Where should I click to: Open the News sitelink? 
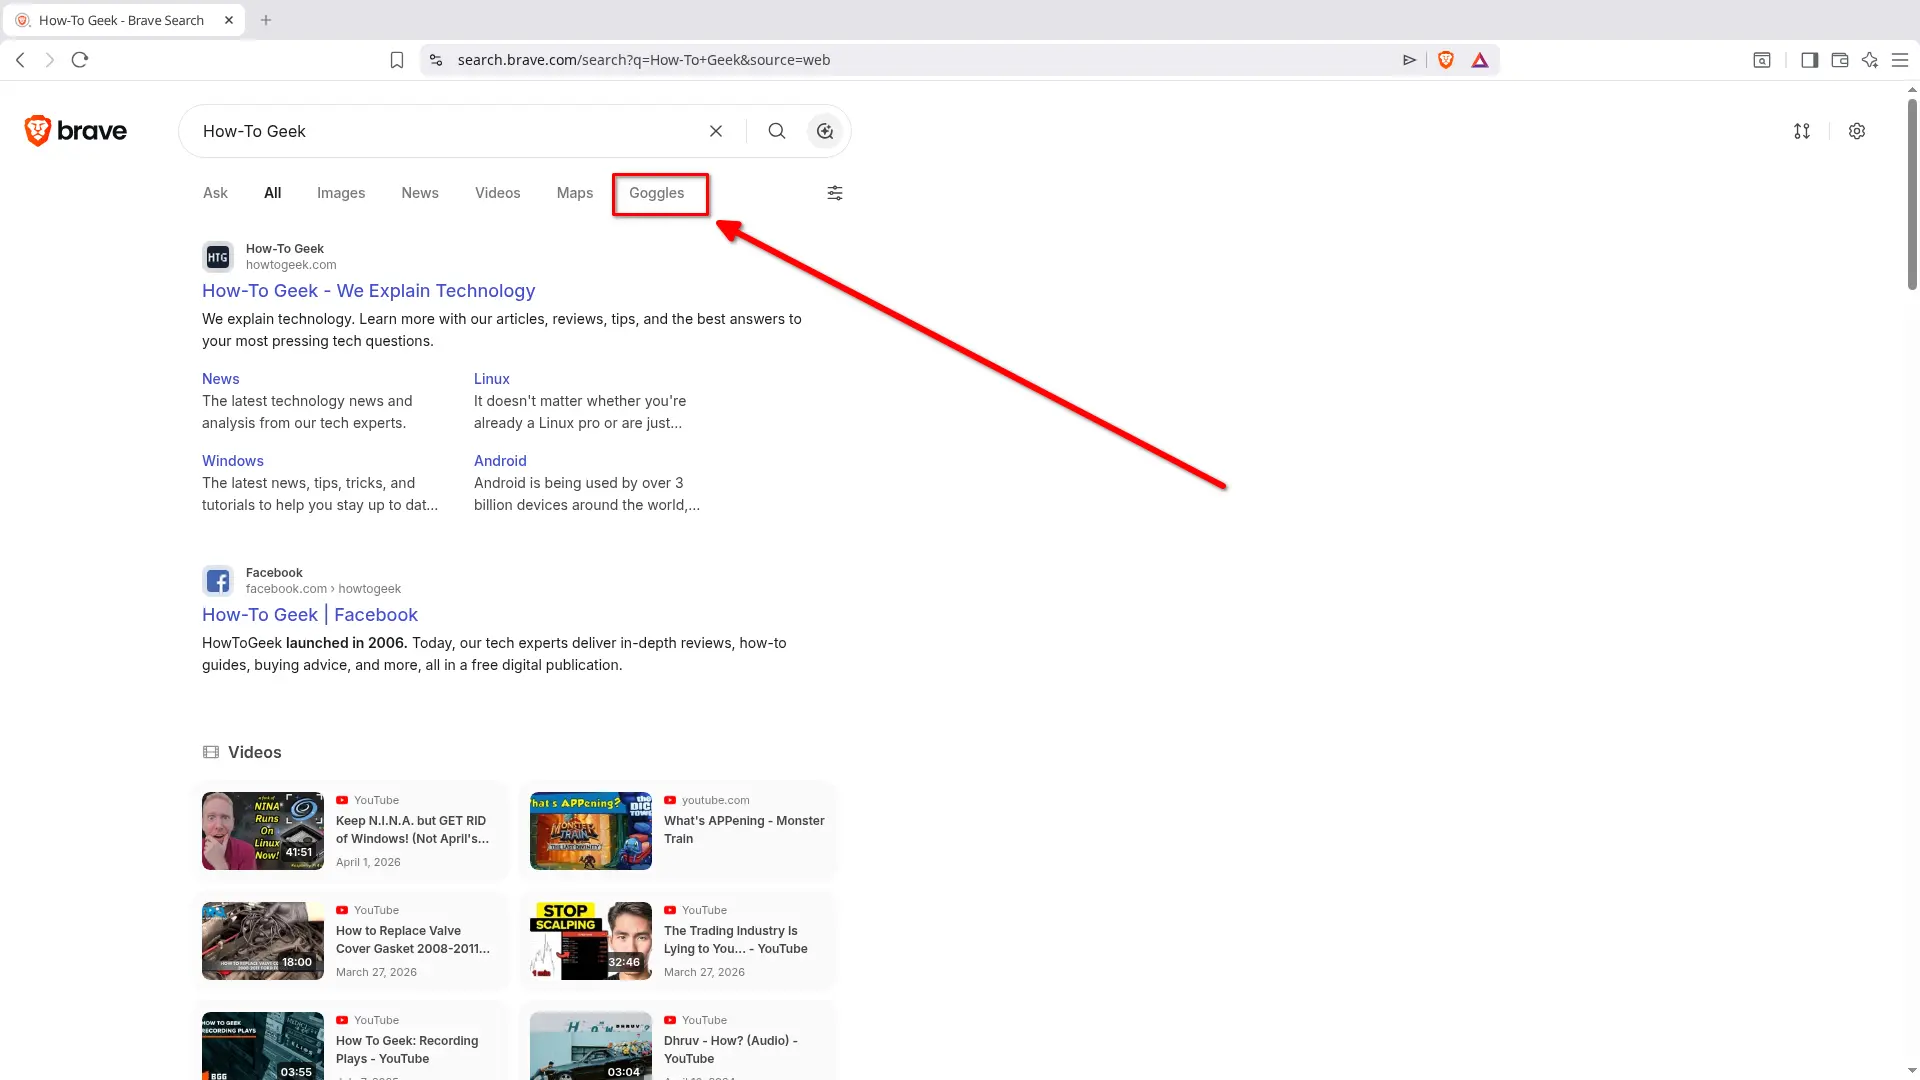click(x=221, y=379)
